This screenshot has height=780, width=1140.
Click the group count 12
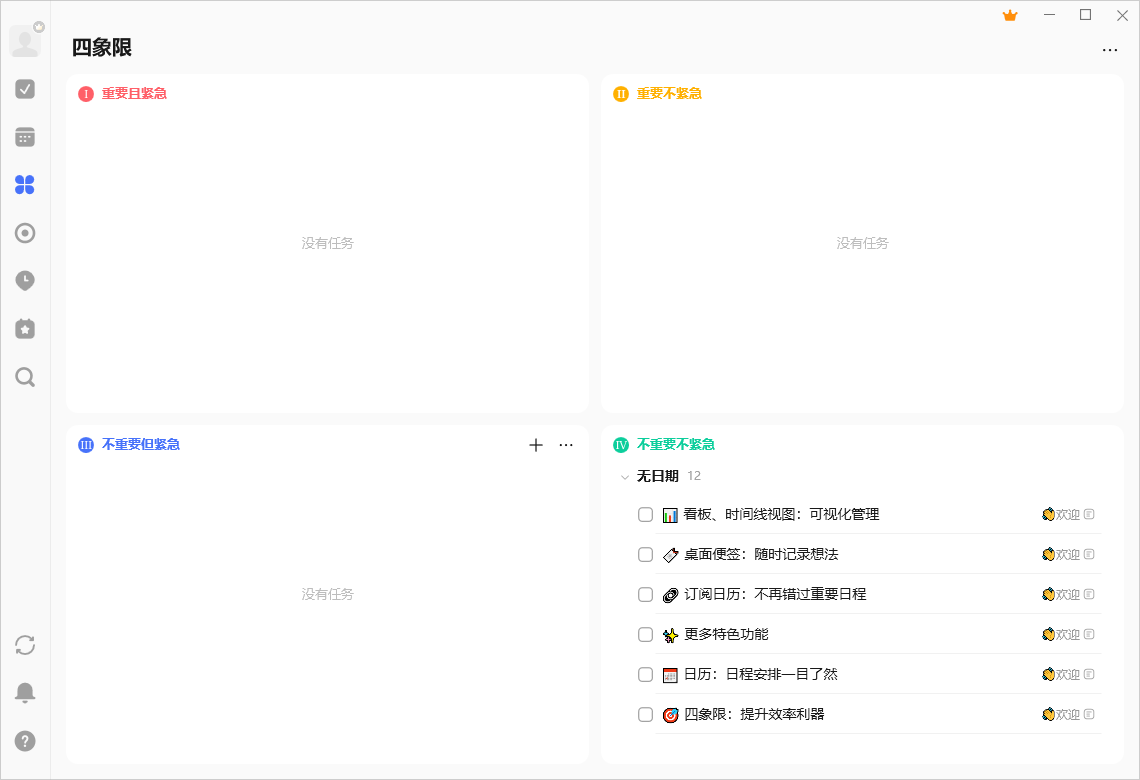[694, 476]
